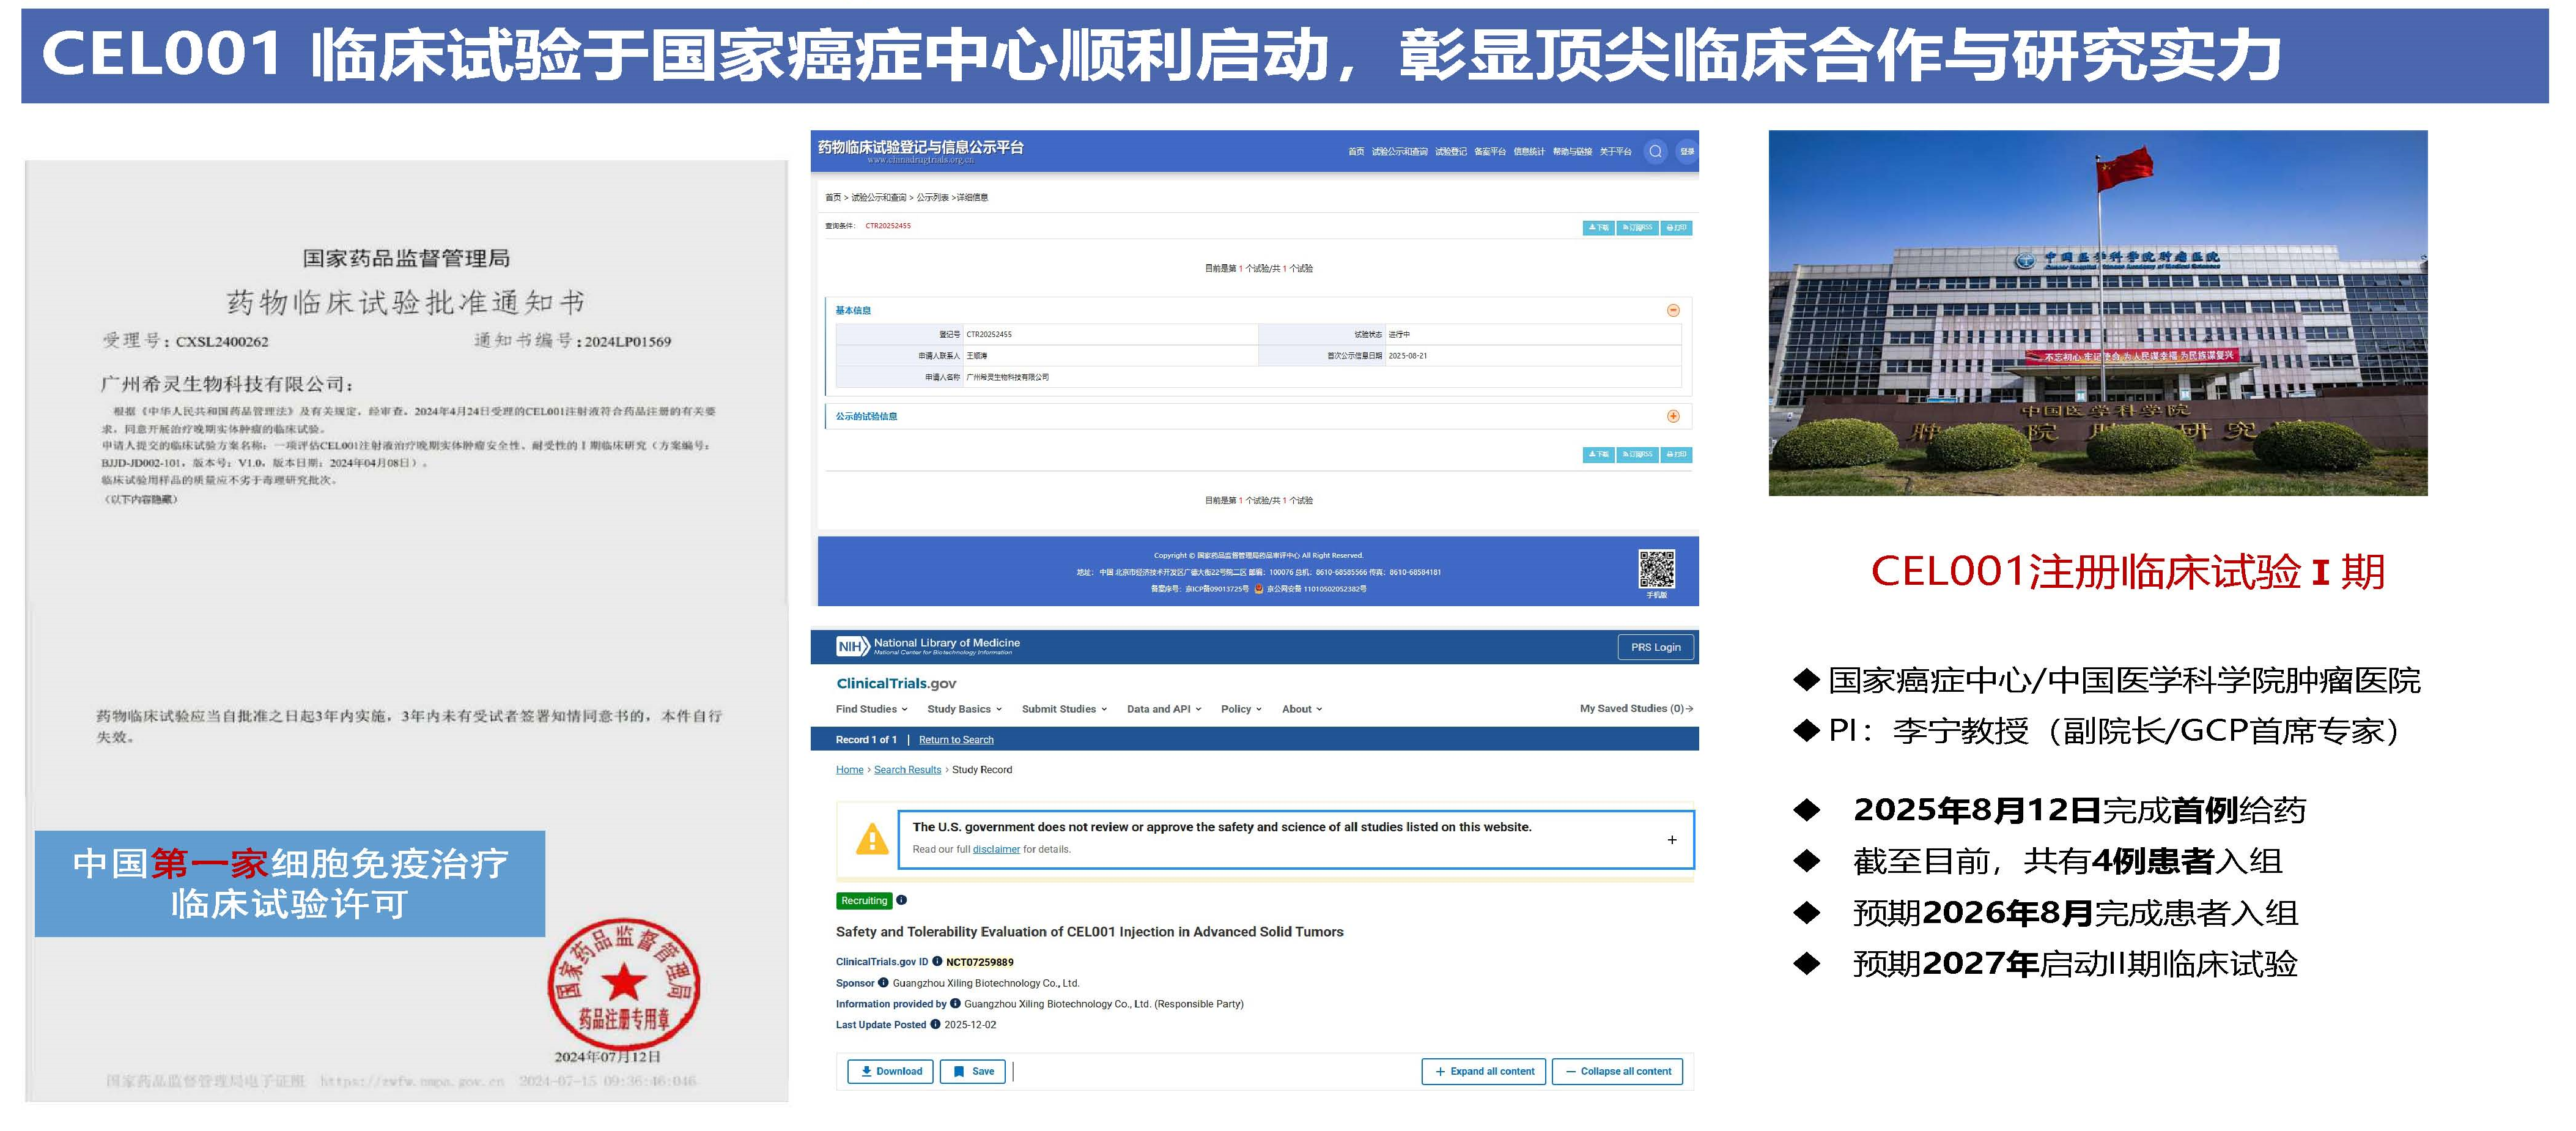
Task: Click the QR code for mobile version
Action: click(x=1656, y=568)
